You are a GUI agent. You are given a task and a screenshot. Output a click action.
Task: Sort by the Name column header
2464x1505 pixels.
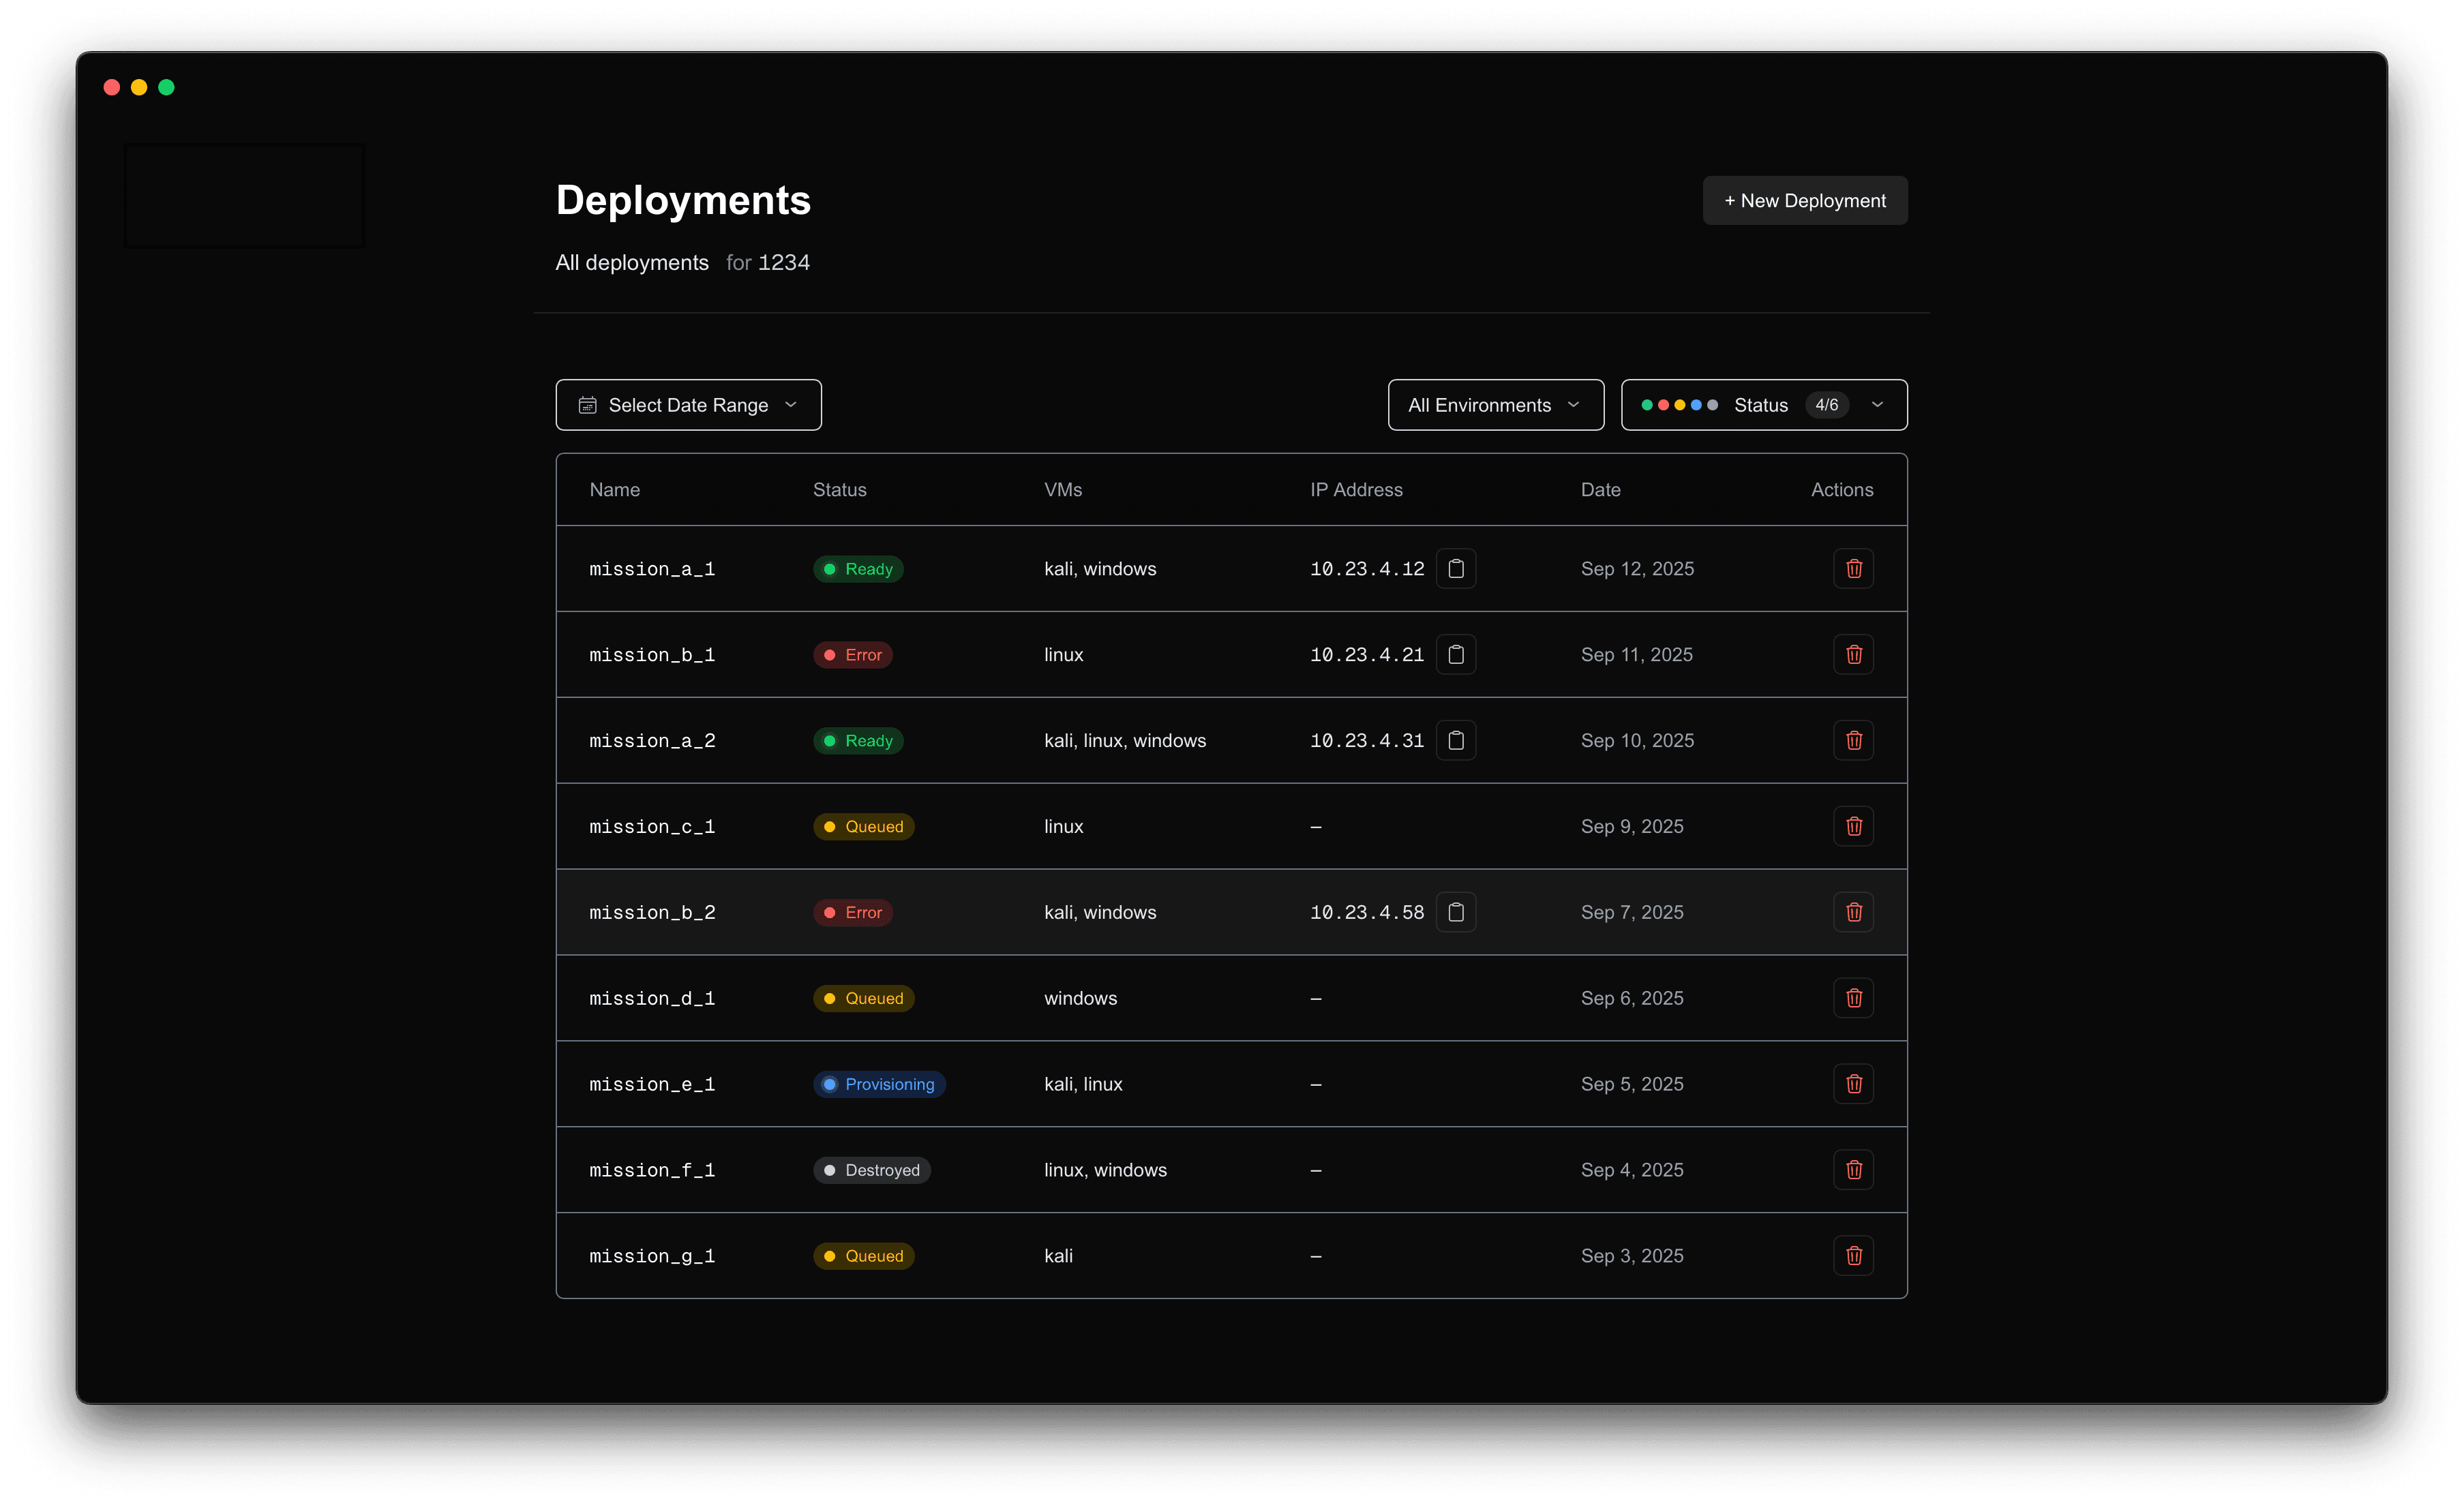tap(614, 490)
